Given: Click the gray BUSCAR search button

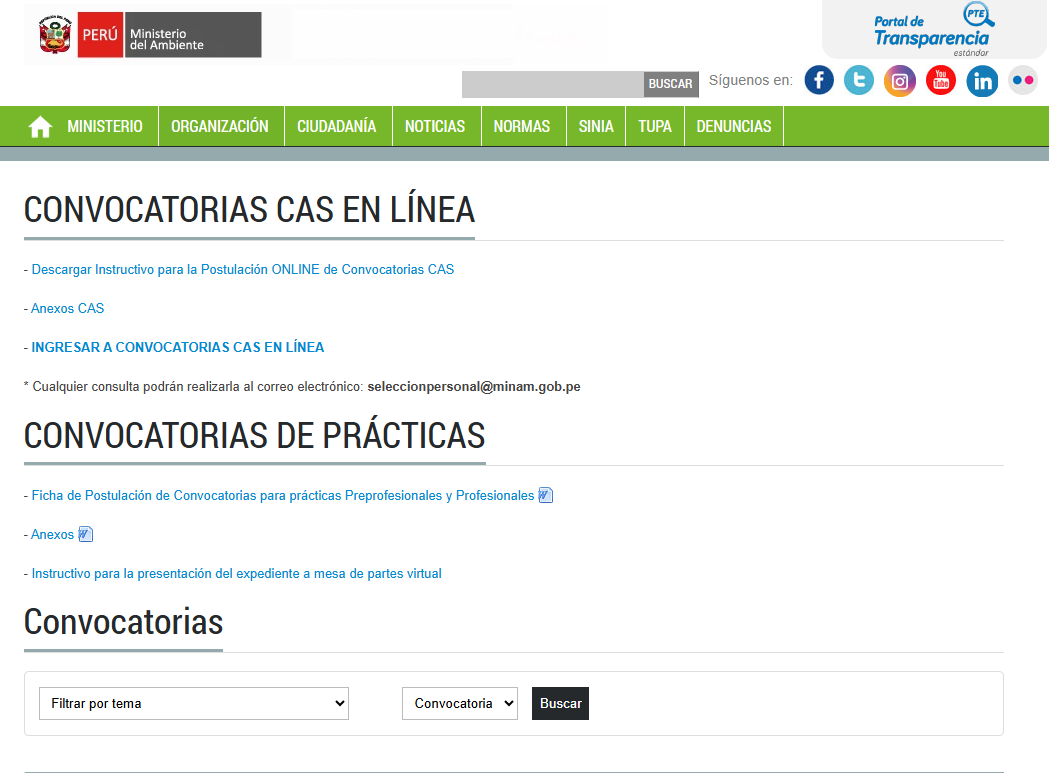Looking at the screenshot, I should tap(670, 84).
